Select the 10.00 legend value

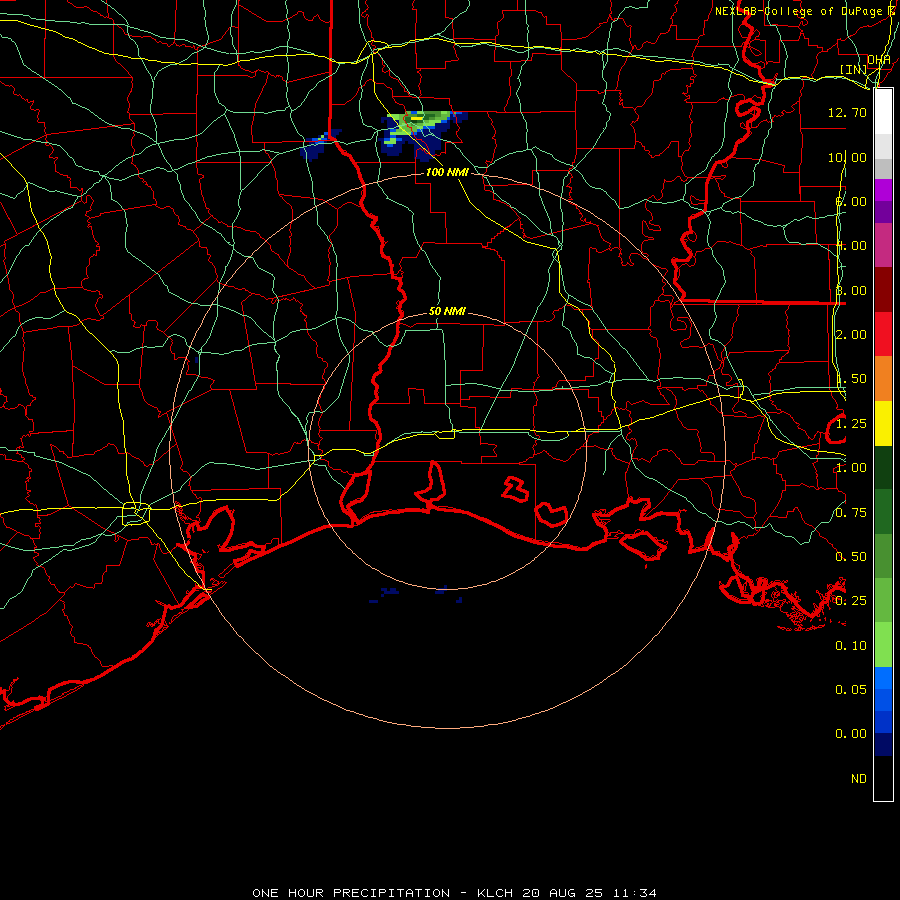coord(847,157)
